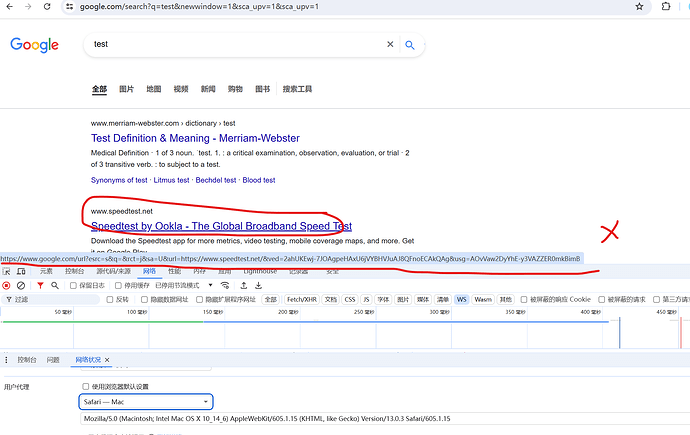690x435 pixels.
Task: Check 使用浏览器默认设置 user agent checkbox
Action: [86, 387]
